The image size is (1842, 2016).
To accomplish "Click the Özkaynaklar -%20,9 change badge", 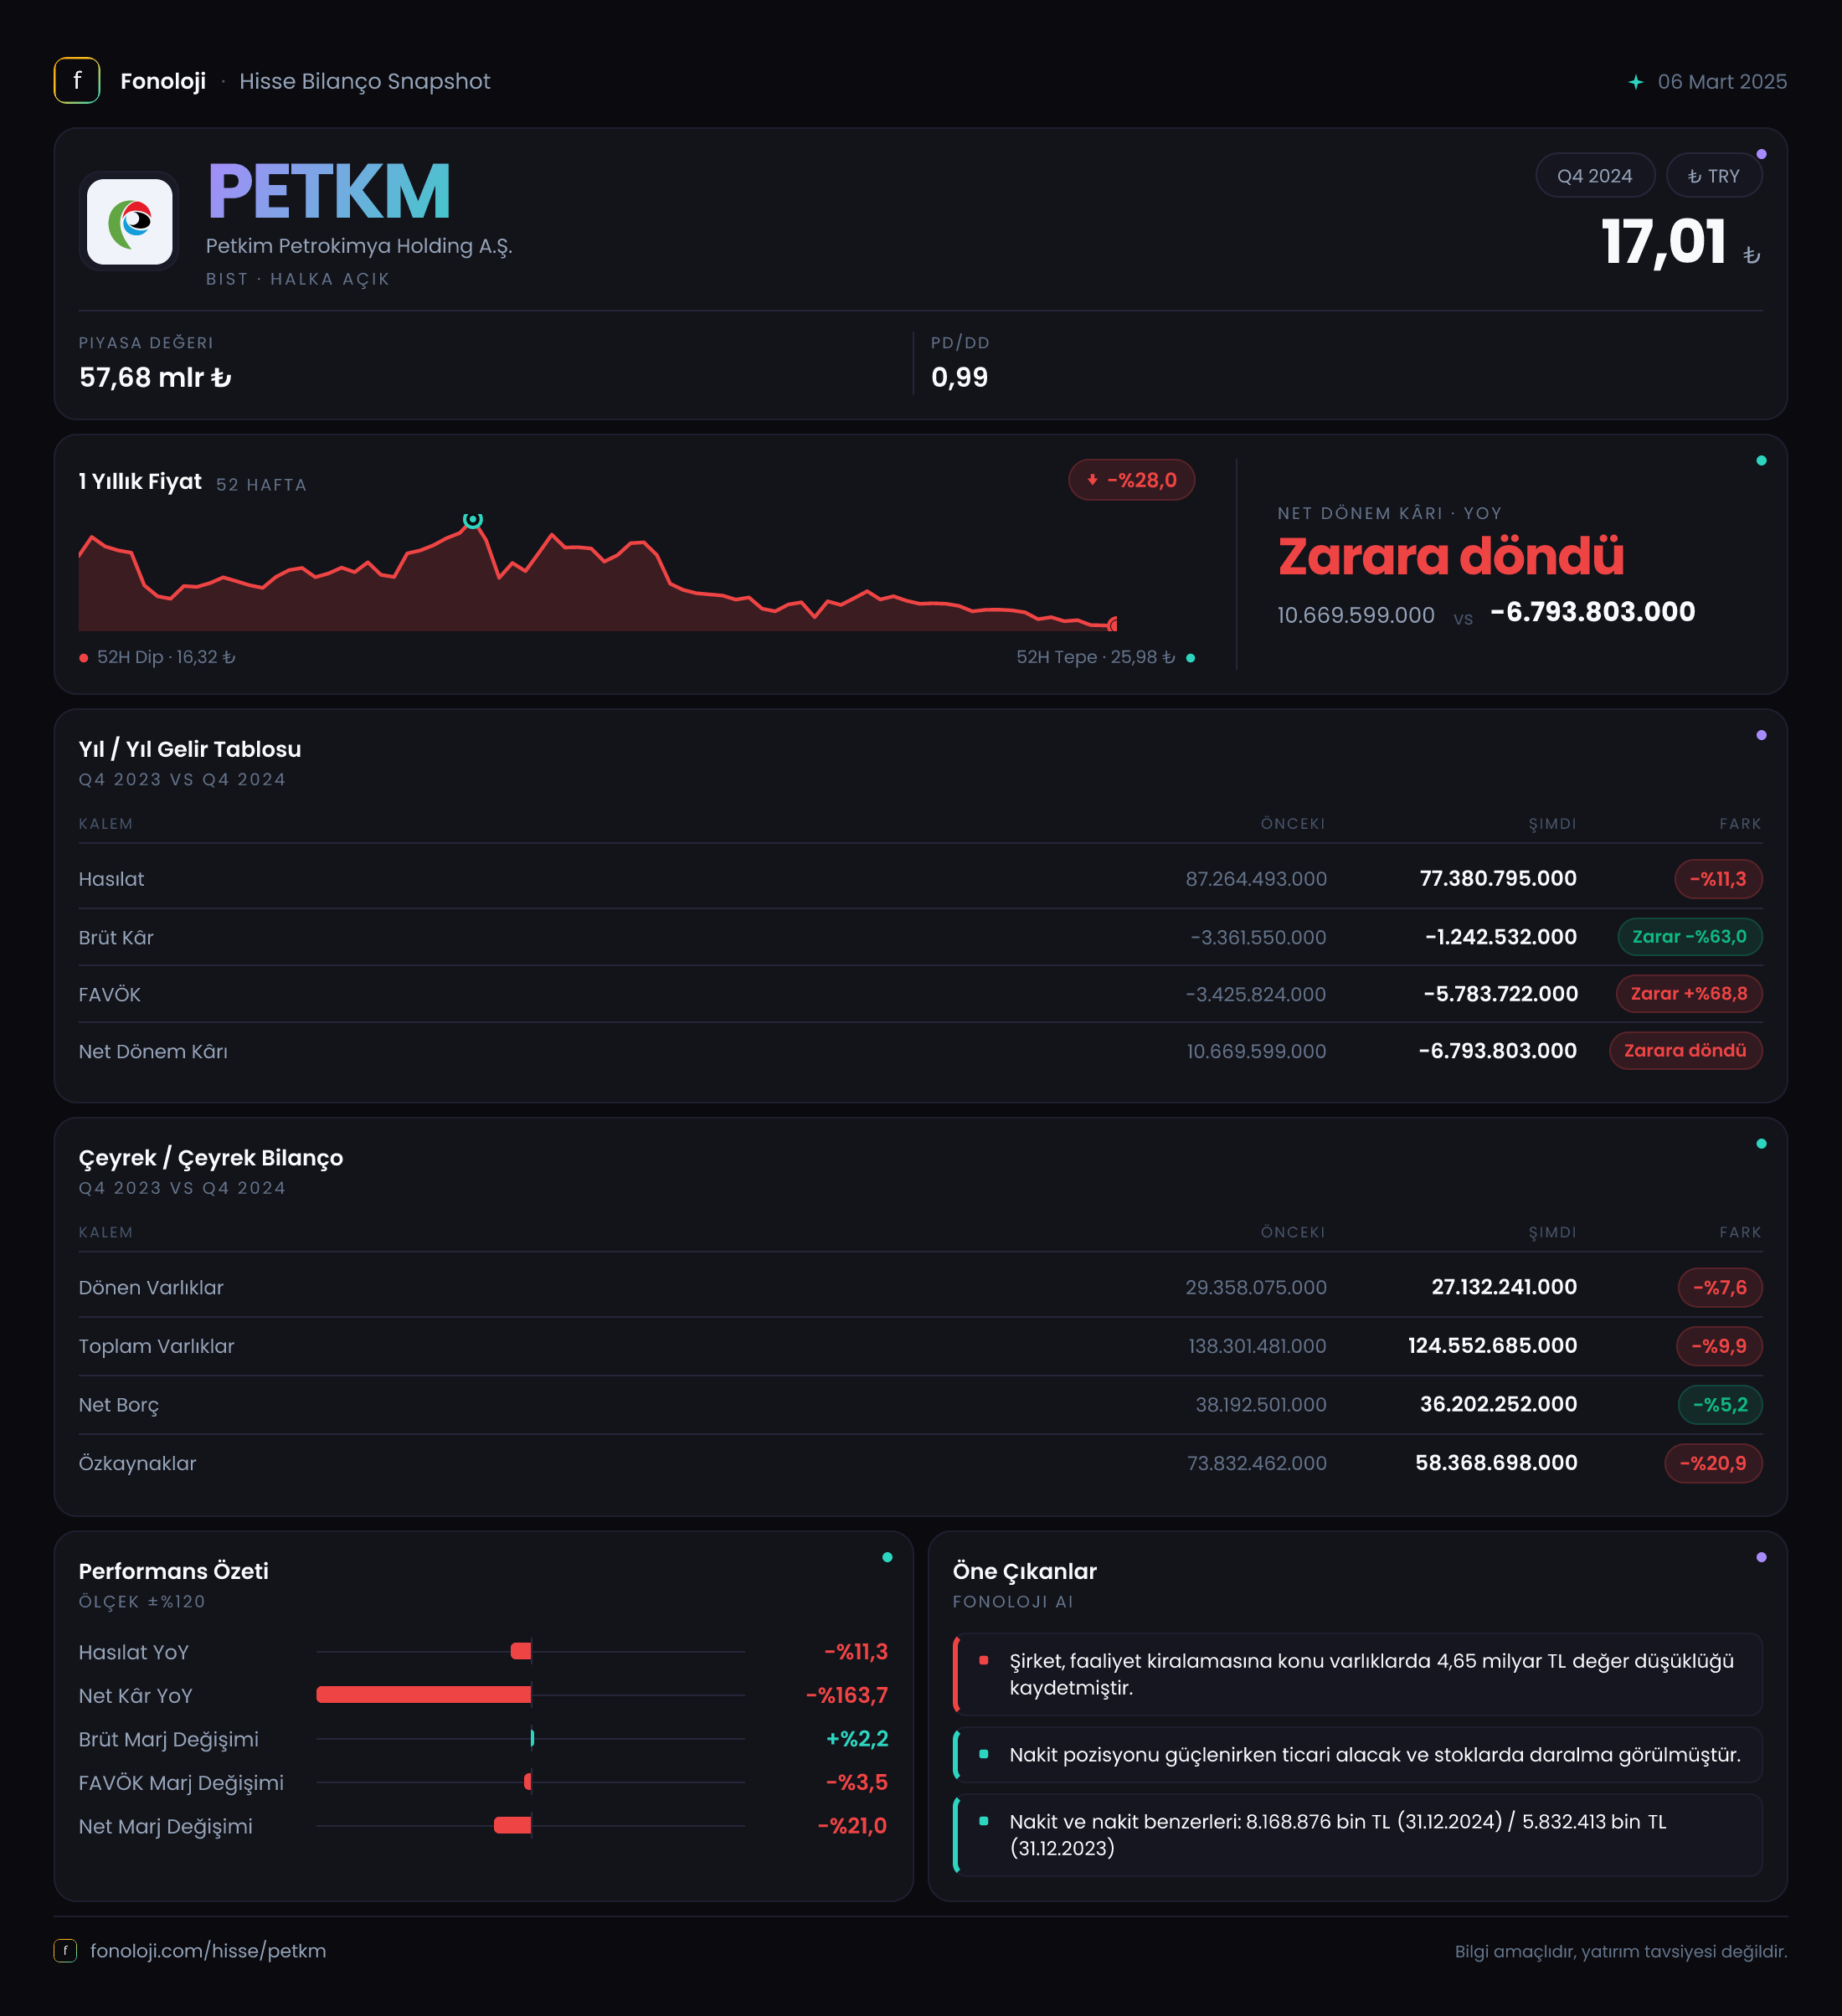I will coord(1713,1463).
